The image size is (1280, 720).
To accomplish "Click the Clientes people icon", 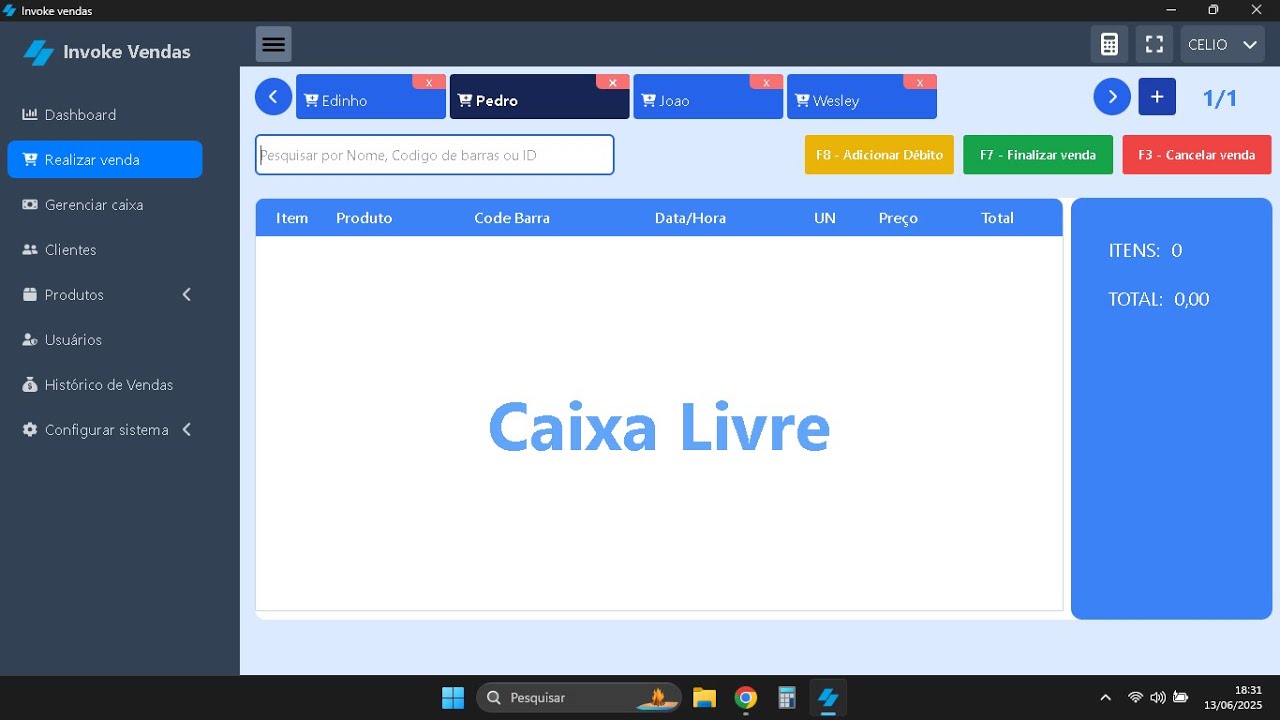I will [x=30, y=250].
